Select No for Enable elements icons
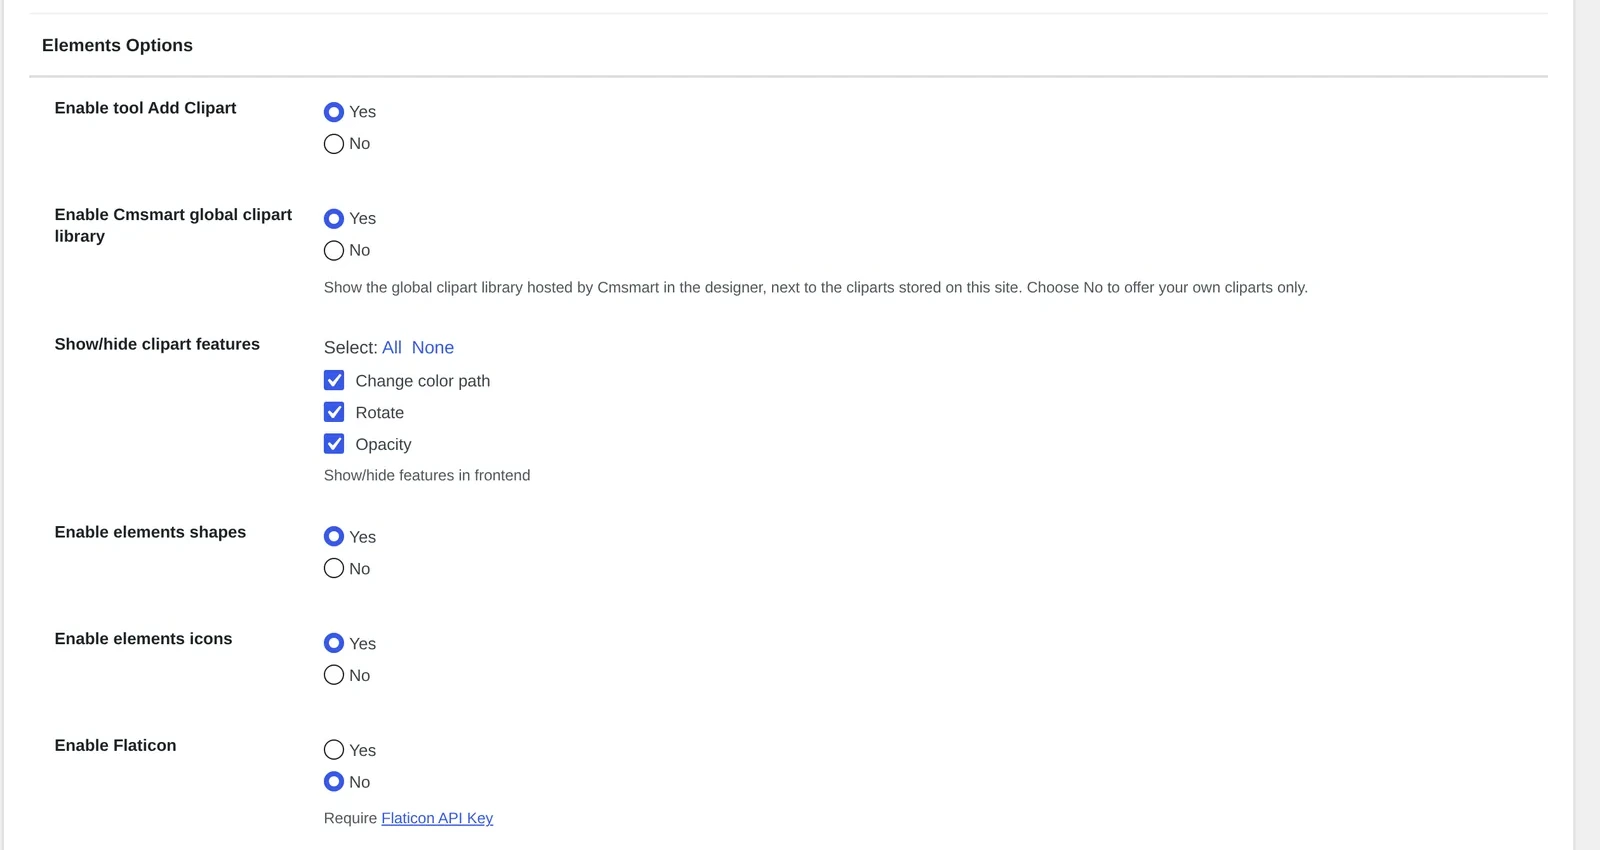 point(334,676)
